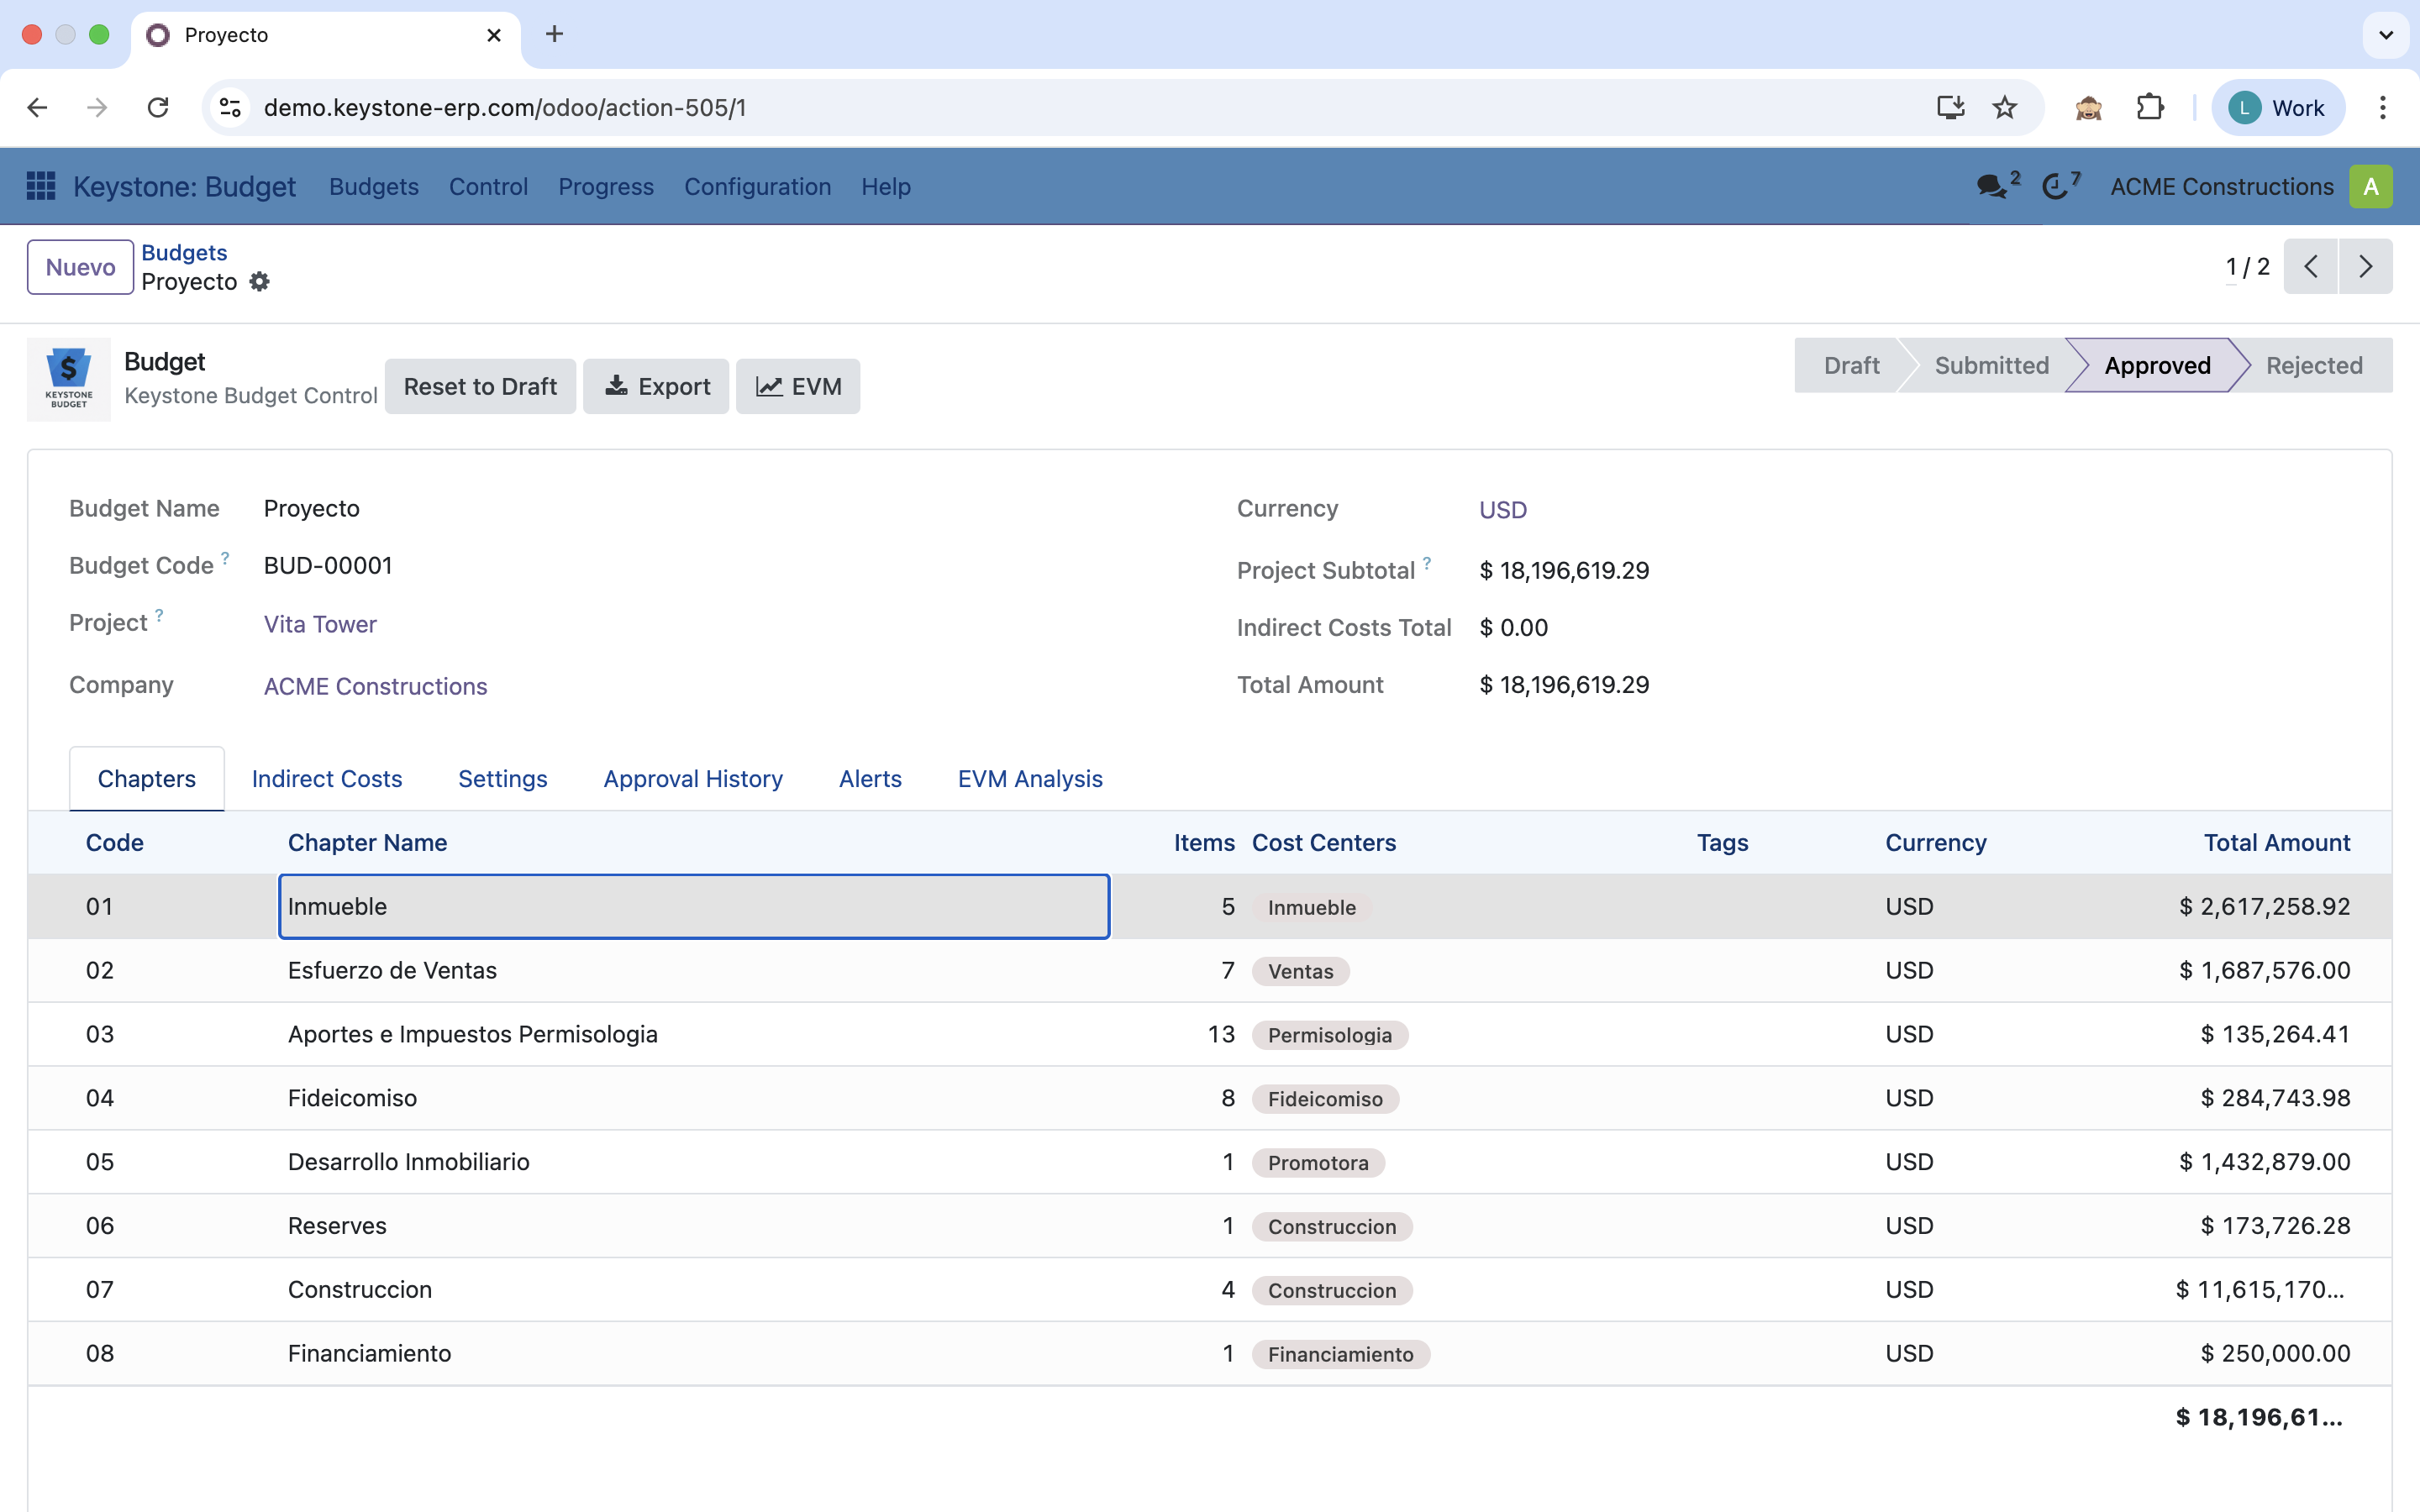Click the Export button

click(656, 386)
